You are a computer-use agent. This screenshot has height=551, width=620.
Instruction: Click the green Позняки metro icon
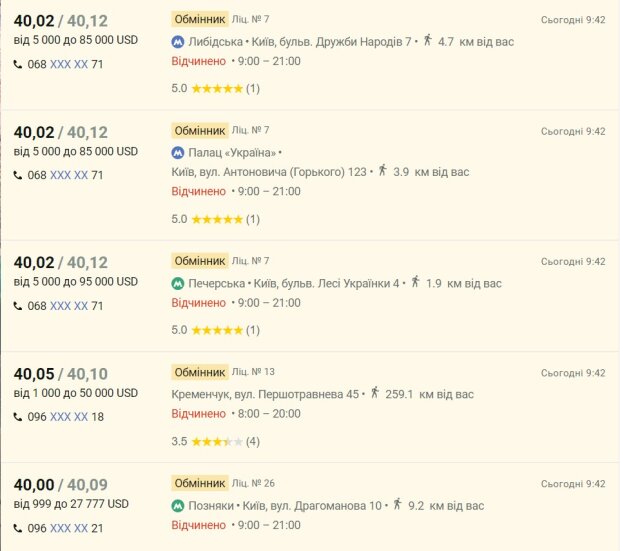[178, 506]
